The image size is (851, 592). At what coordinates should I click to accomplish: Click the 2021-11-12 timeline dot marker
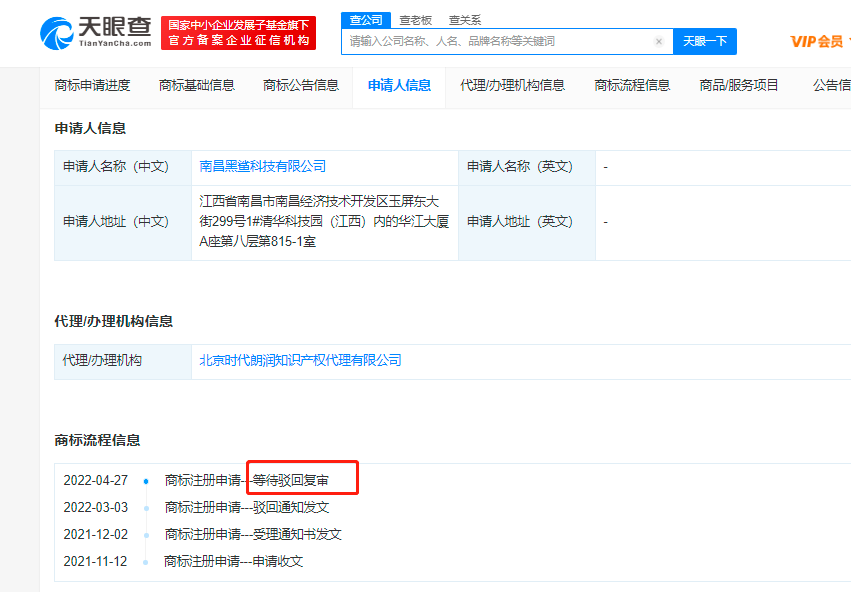pos(145,562)
